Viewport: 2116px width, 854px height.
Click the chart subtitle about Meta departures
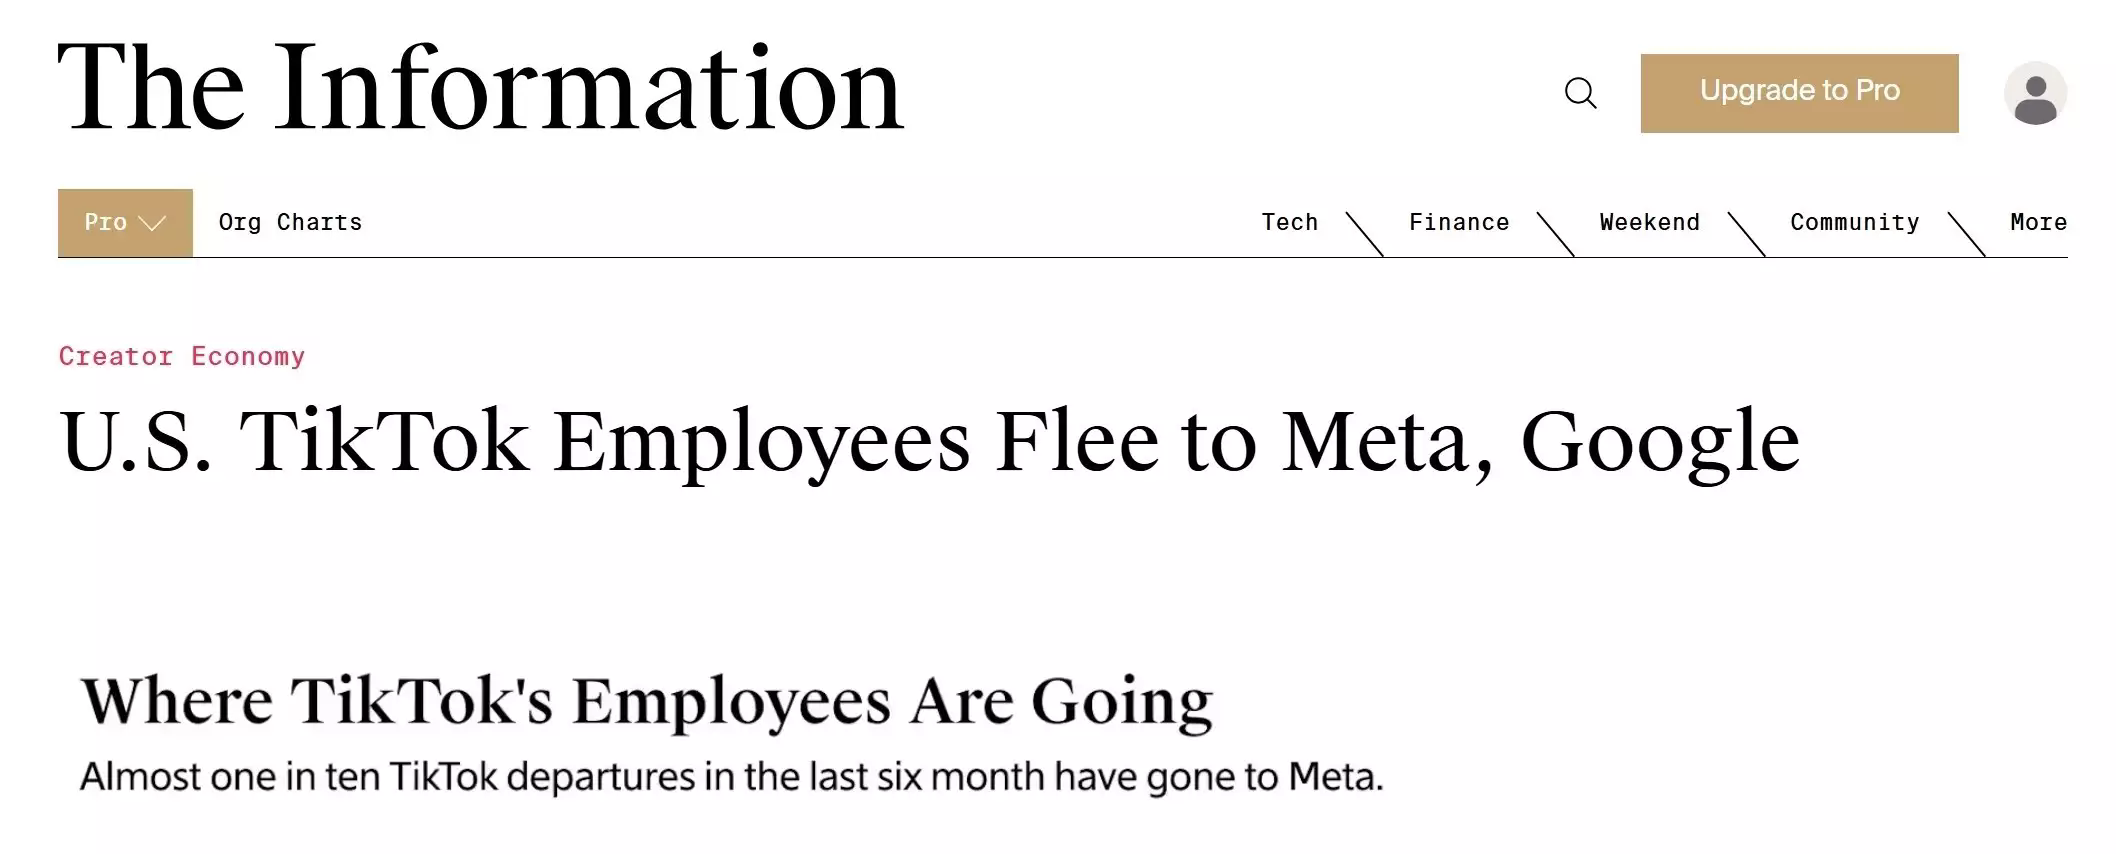[x=731, y=777]
